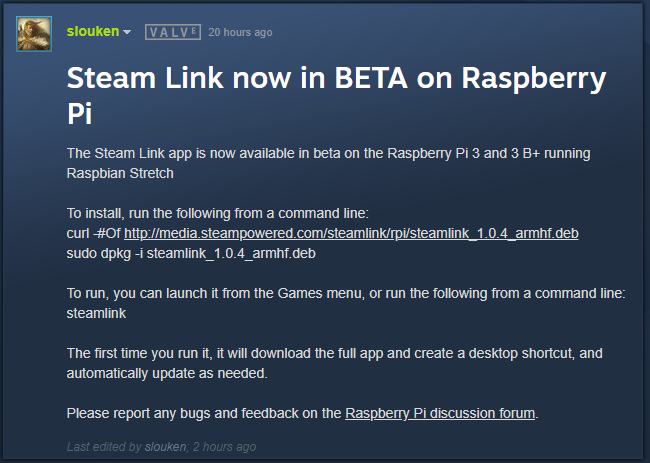The width and height of the screenshot is (650, 463).
Task: Click the '20 hours ago' timestamp
Action: [240, 32]
